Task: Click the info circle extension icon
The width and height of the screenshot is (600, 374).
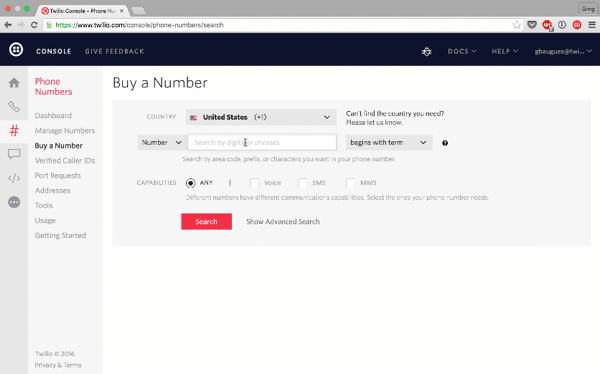Action: (x=562, y=25)
